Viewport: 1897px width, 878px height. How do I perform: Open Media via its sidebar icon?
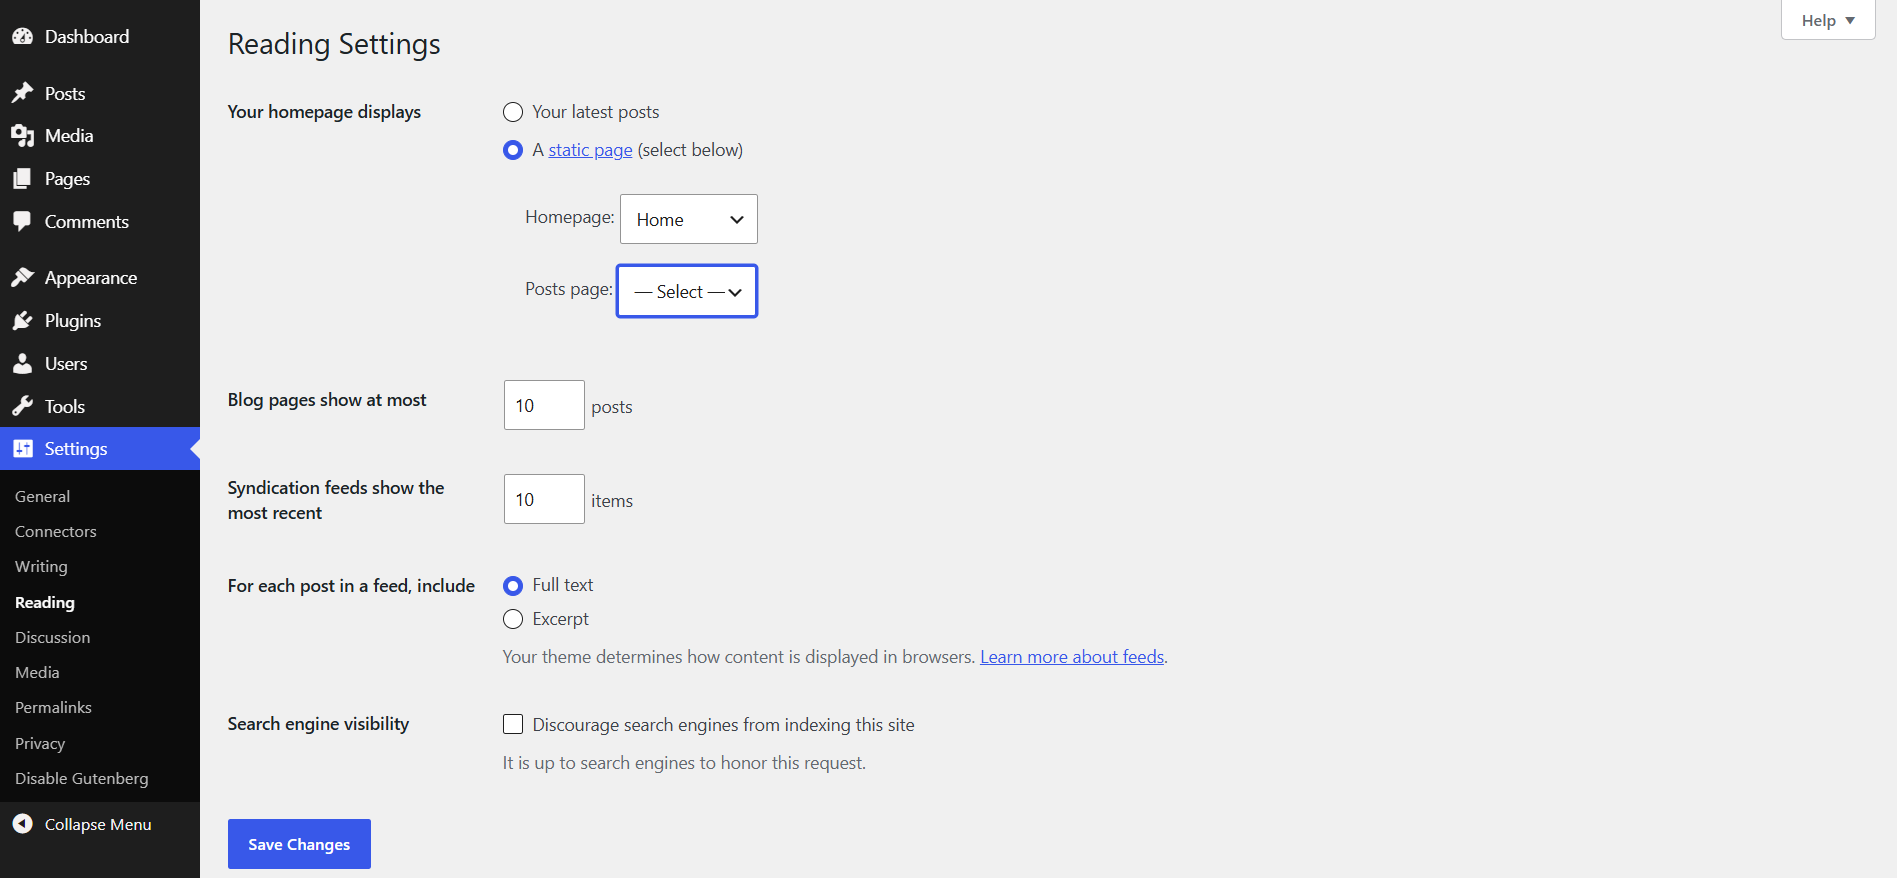pyautogui.click(x=22, y=136)
